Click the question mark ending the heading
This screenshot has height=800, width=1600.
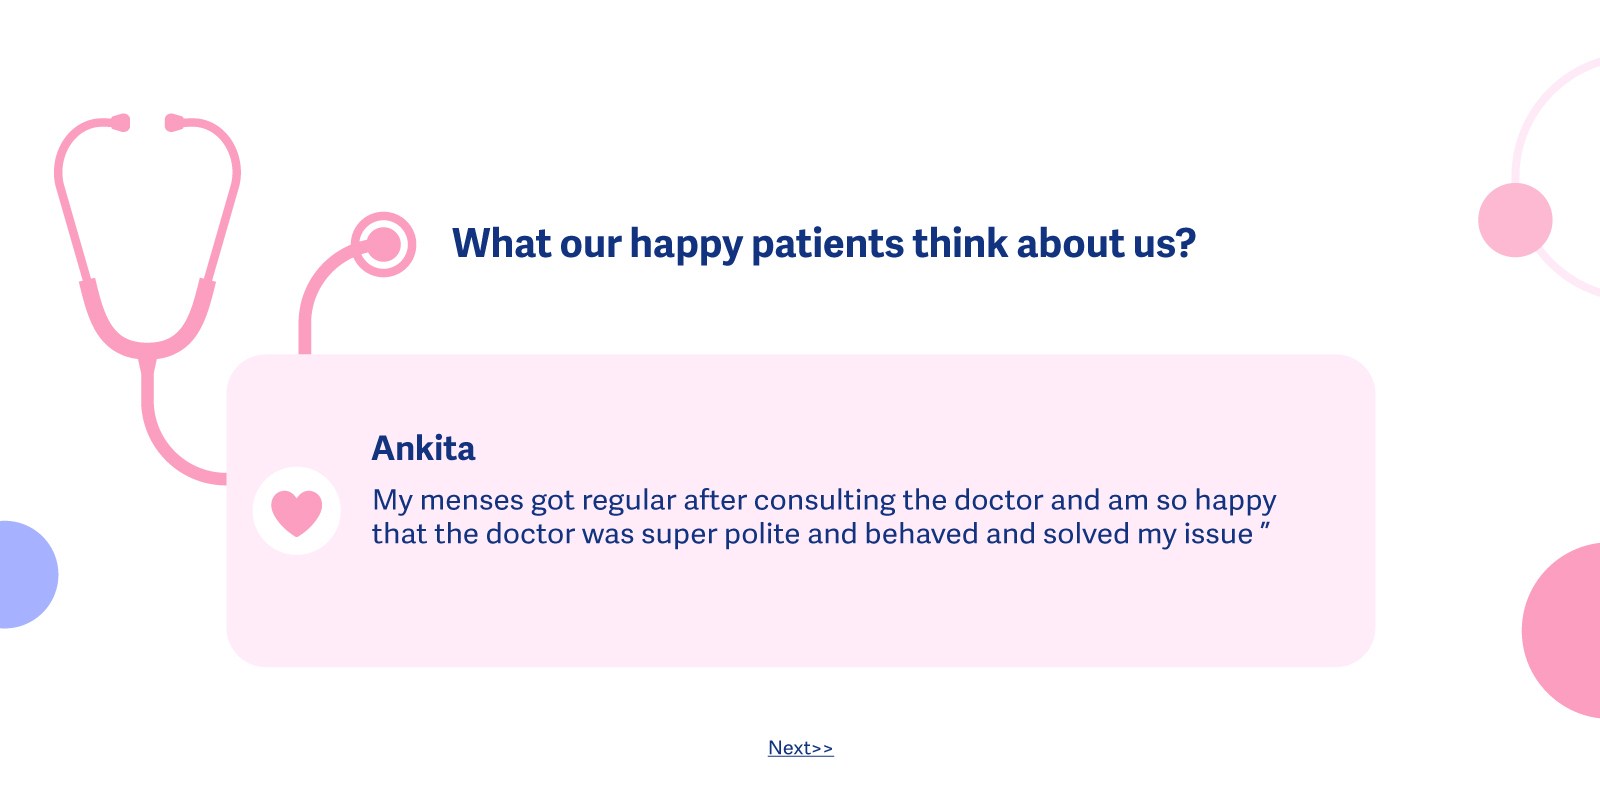click(1186, 244)
